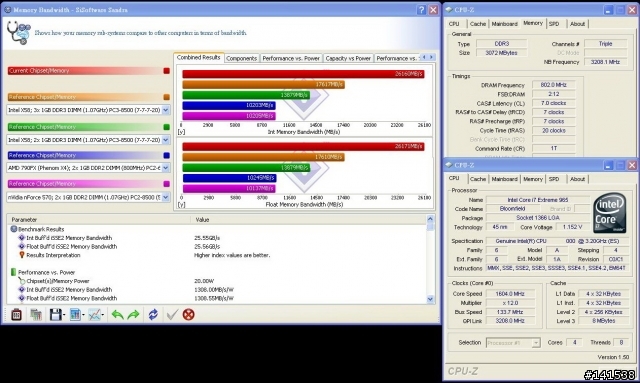Select the Combined Results tab
This screenshot has height=383, width=640.
click(198, 58)
